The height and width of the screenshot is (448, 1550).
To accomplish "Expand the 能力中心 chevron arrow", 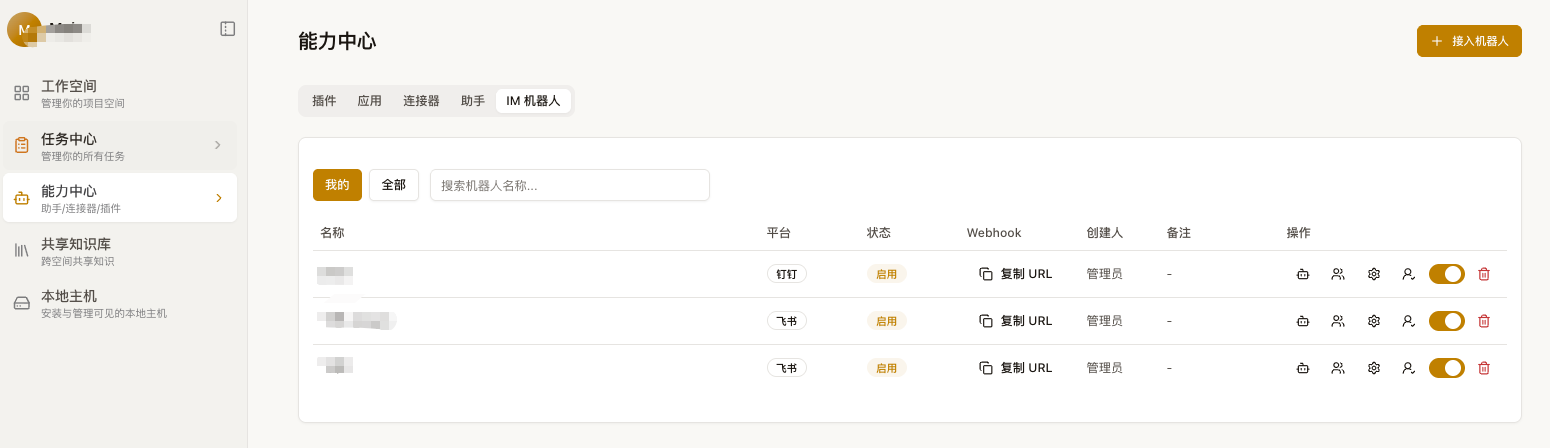I will [x=218, y=198].
